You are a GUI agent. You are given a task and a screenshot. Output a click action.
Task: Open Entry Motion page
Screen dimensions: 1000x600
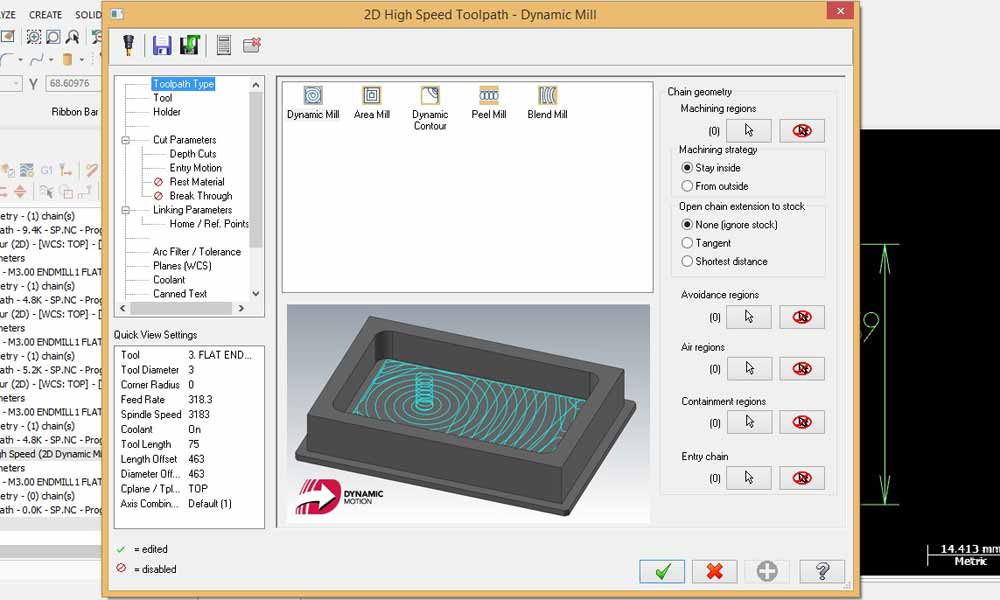(195, 168)
